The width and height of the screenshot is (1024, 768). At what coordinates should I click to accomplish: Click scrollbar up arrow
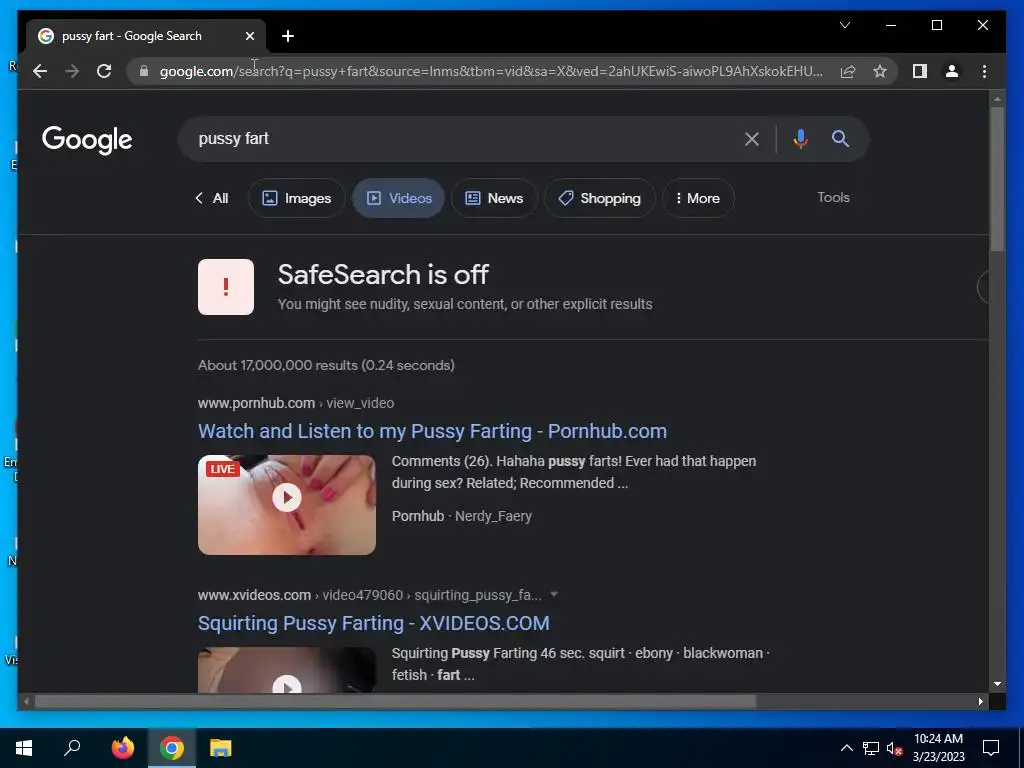997,99
